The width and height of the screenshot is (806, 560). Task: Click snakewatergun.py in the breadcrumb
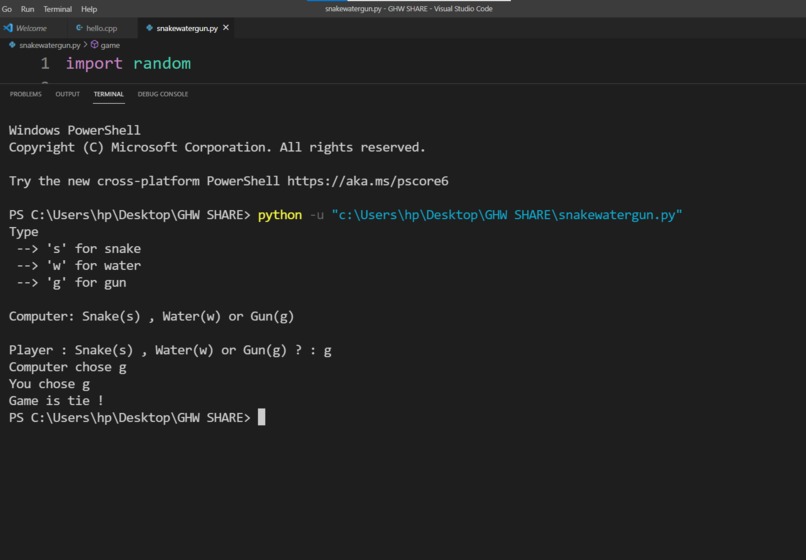coord(49,45)
